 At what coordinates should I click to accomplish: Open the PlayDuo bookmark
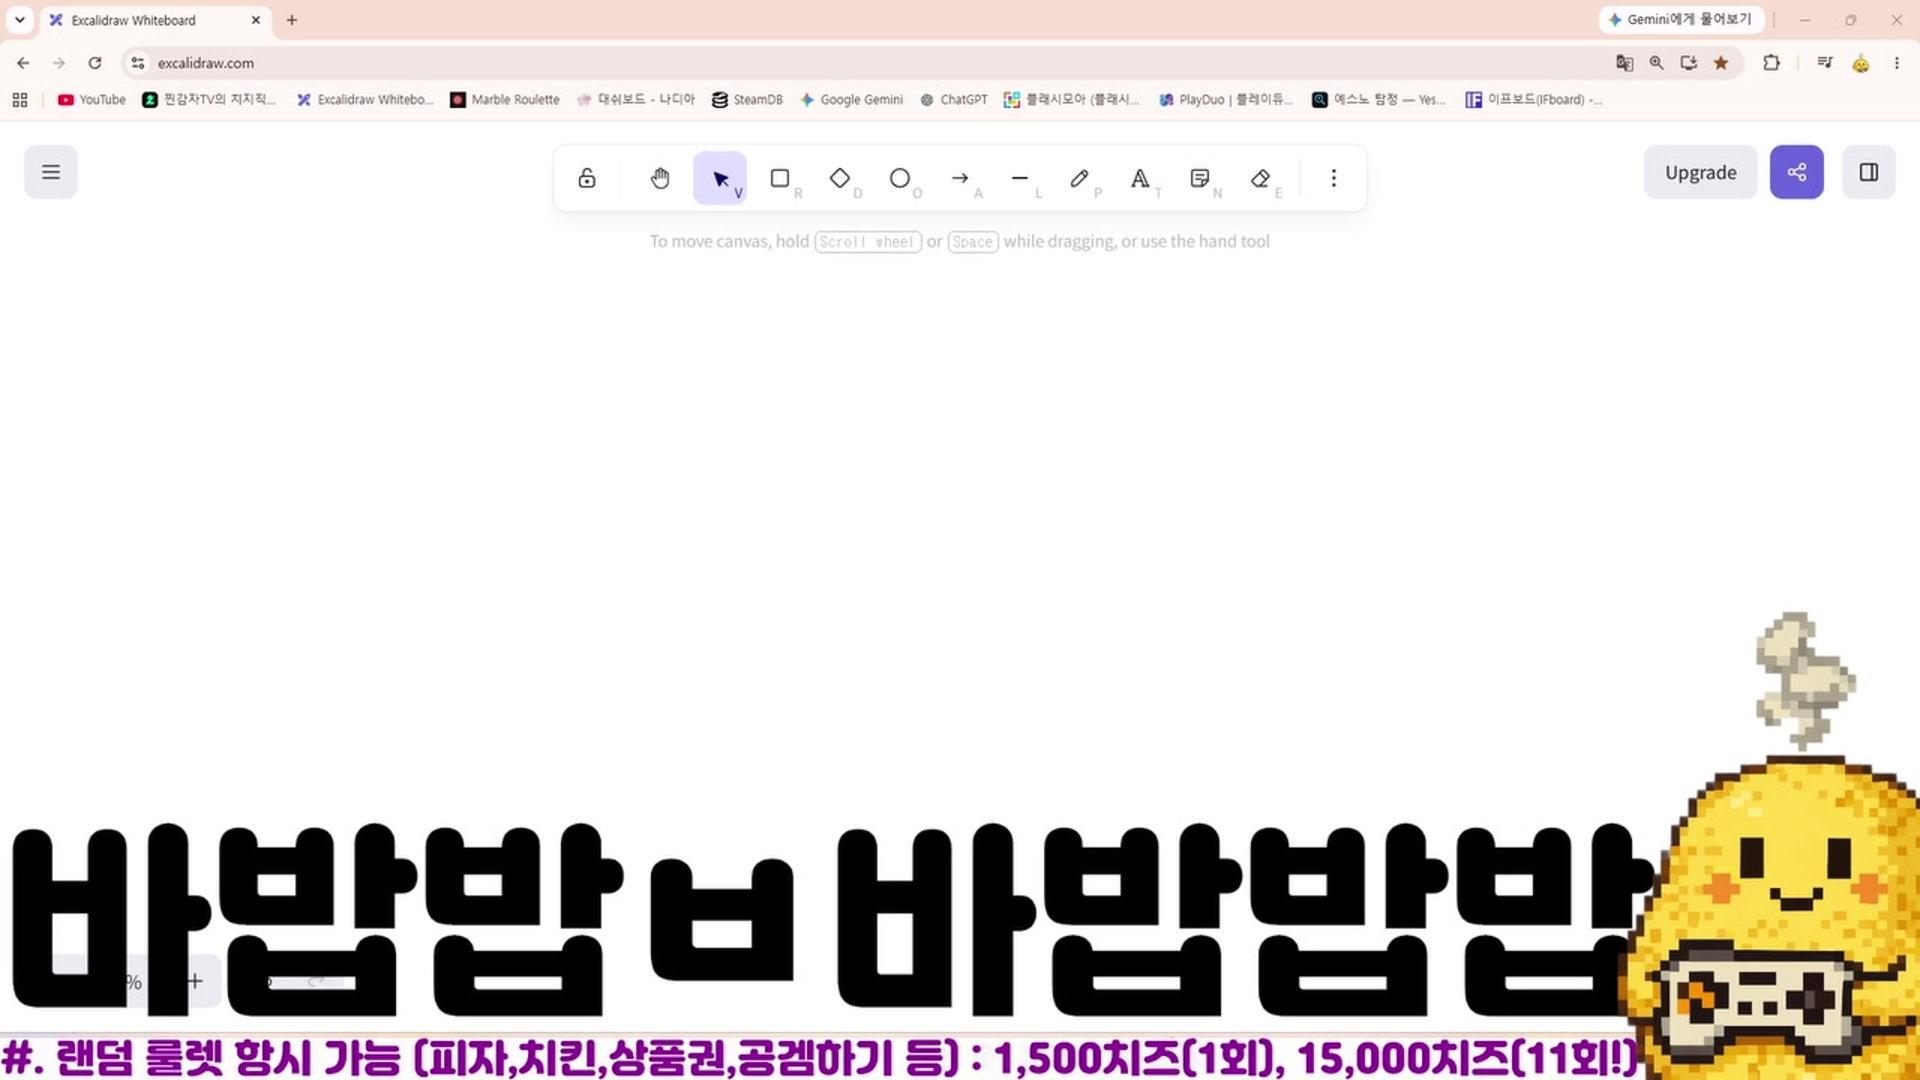pyautogui.click(x=1226, y=99)
